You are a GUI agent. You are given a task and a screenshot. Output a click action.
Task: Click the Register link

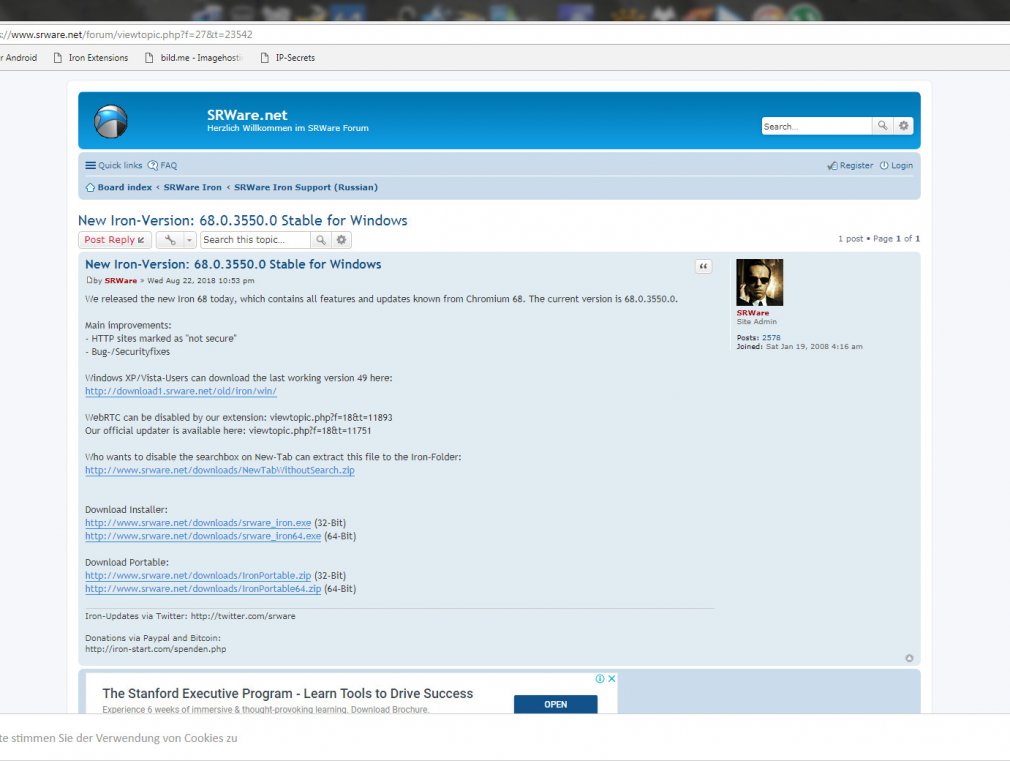coord(850,166)
